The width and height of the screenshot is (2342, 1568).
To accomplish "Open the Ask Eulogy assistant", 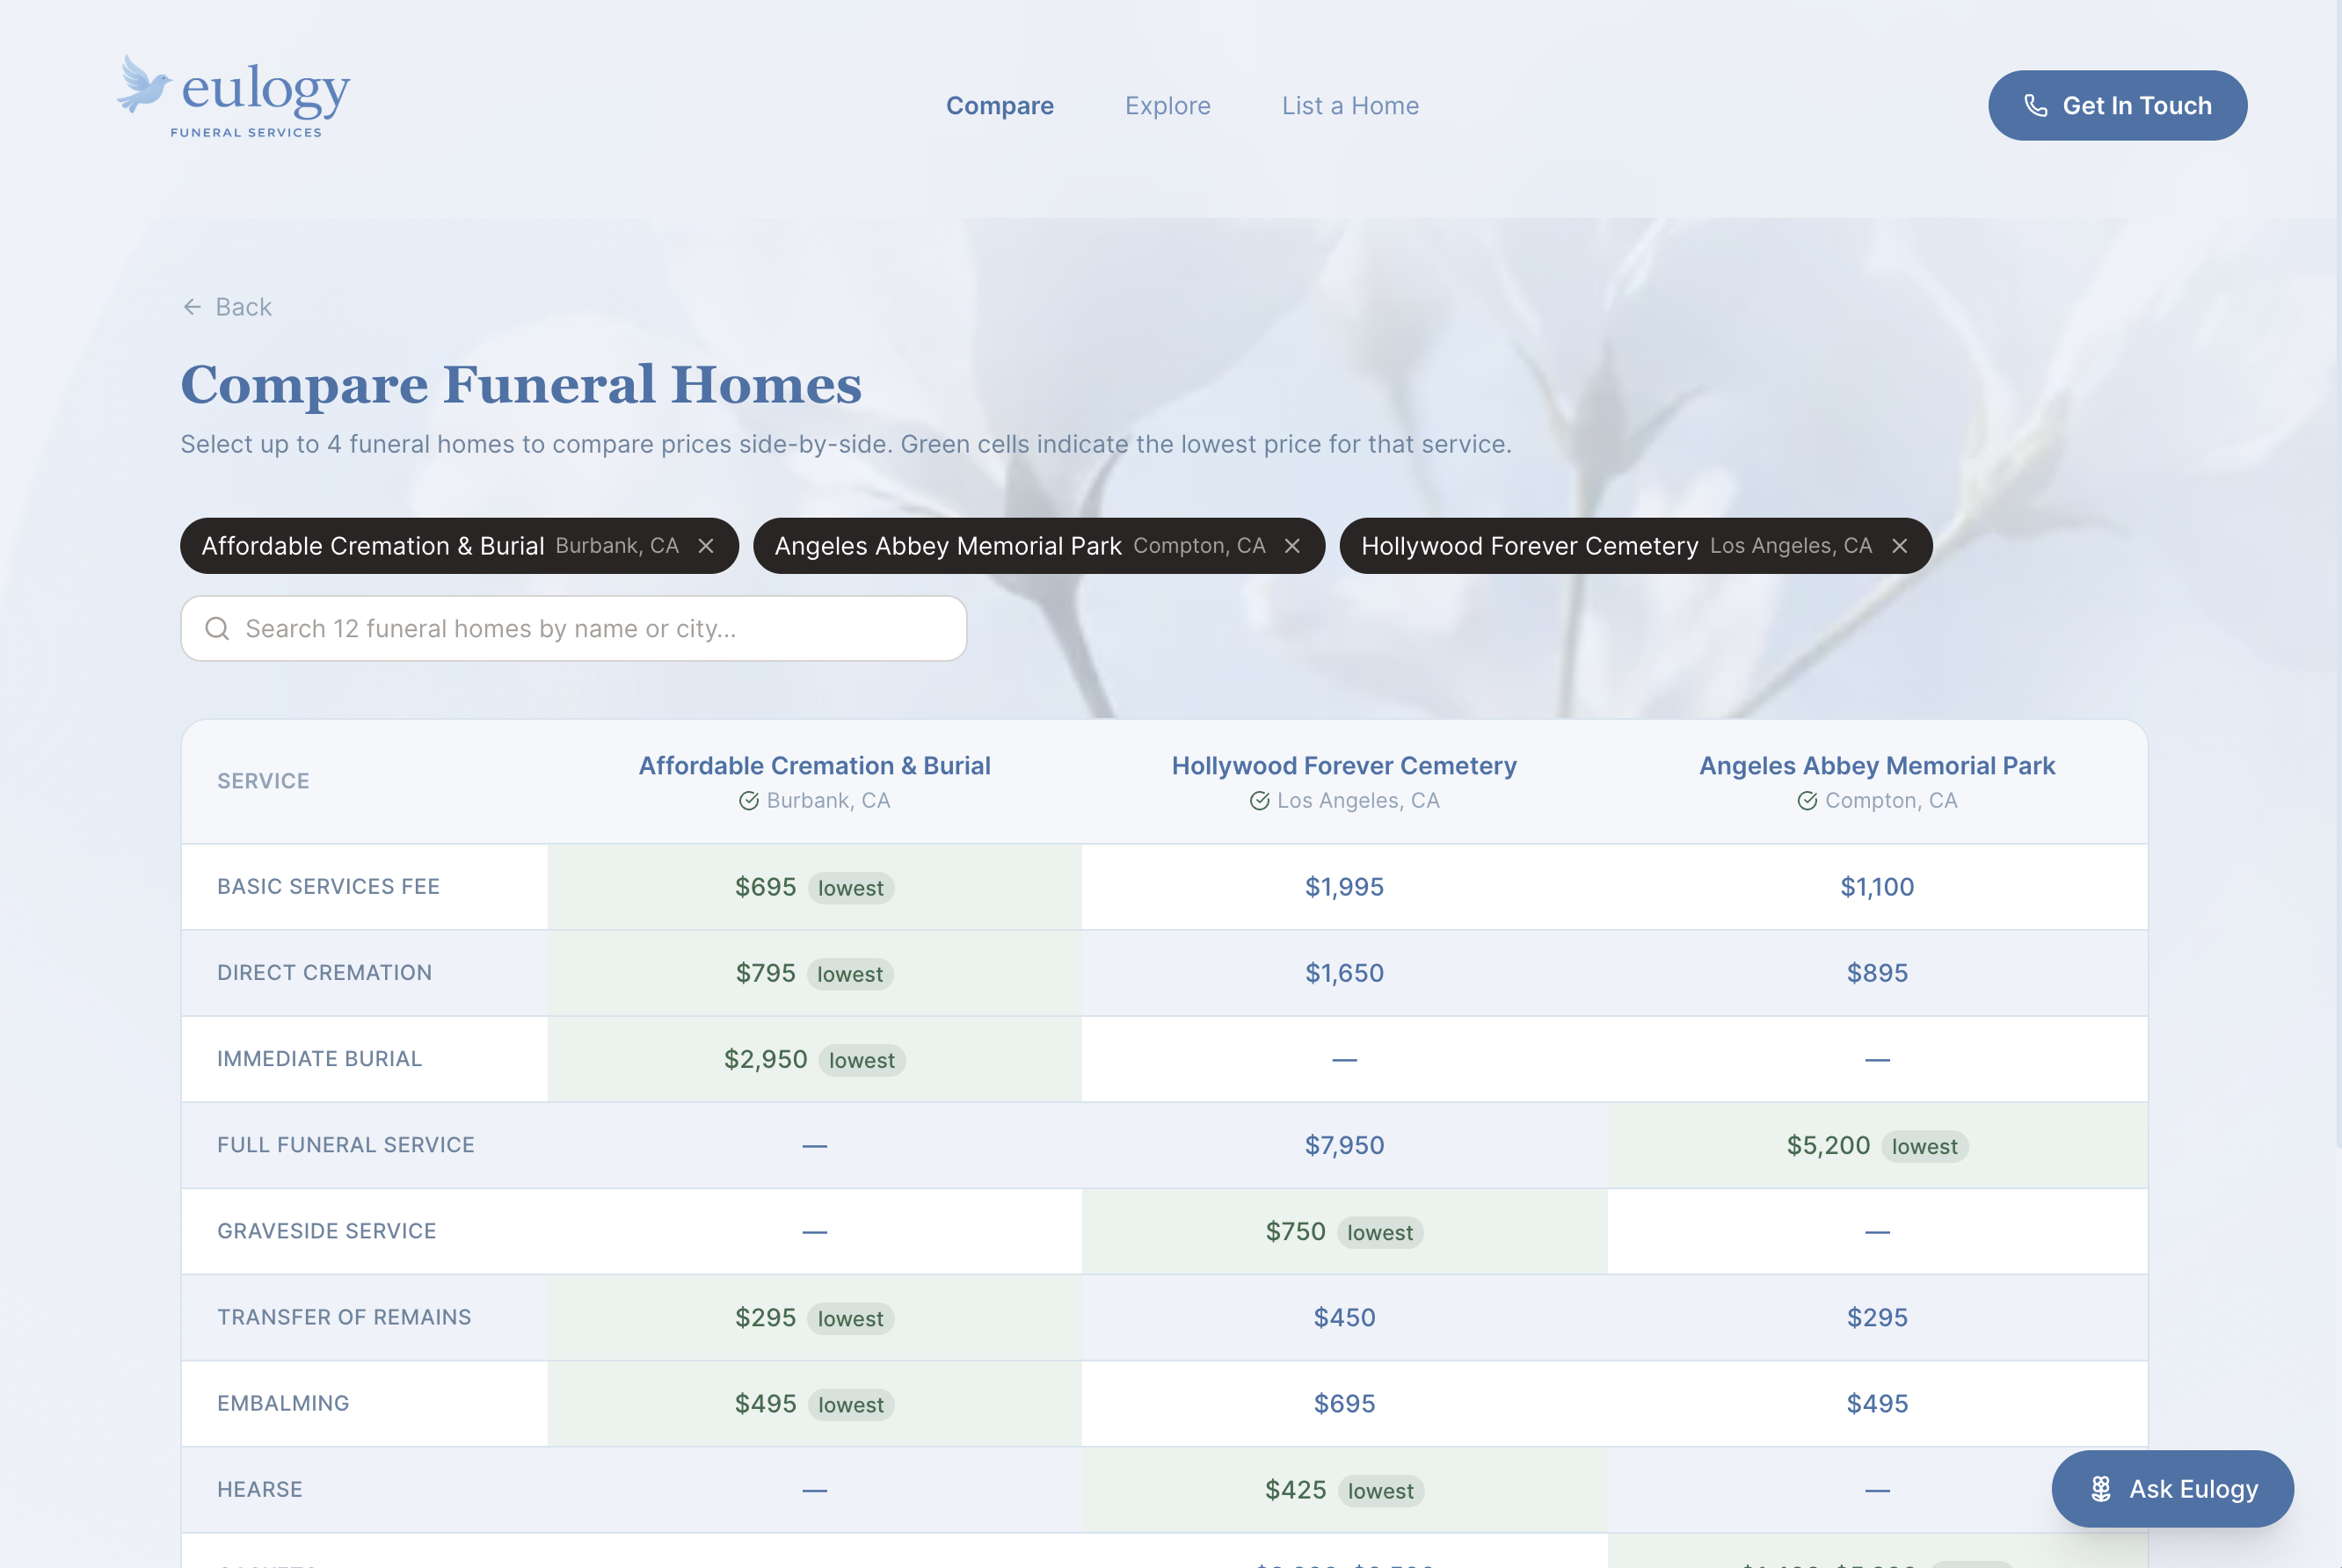I will [x=2172, y=1489].
